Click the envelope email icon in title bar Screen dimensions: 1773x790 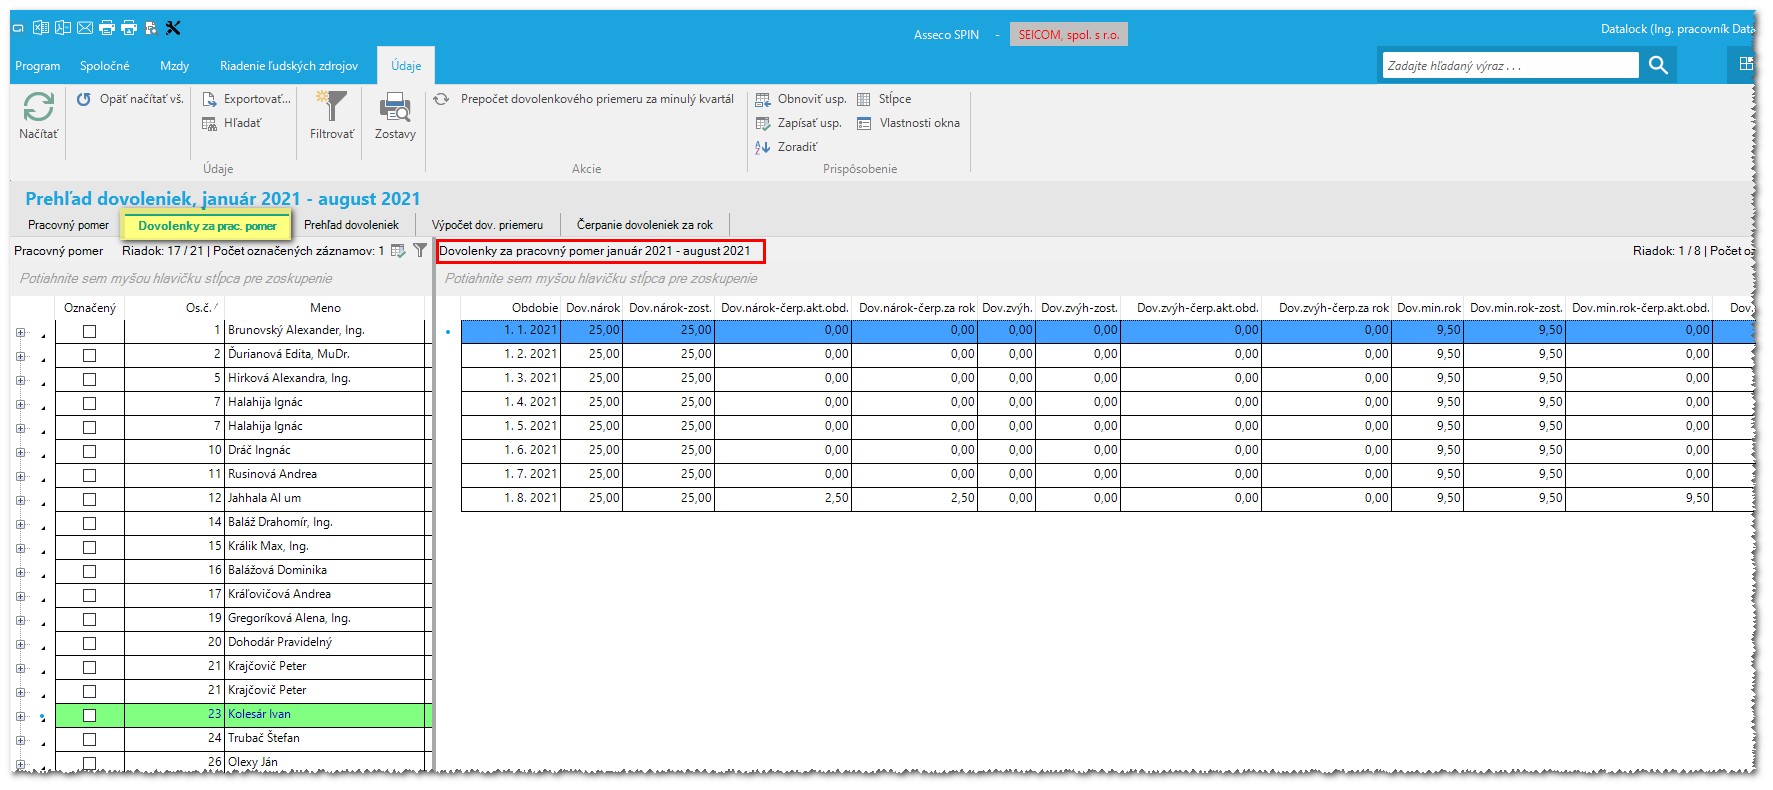tap(85, 28)
